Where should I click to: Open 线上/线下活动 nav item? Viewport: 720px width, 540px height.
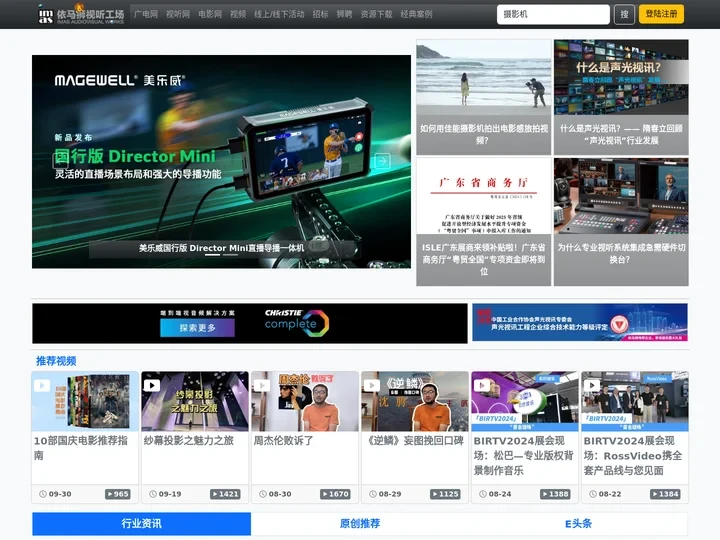(279, 14)
